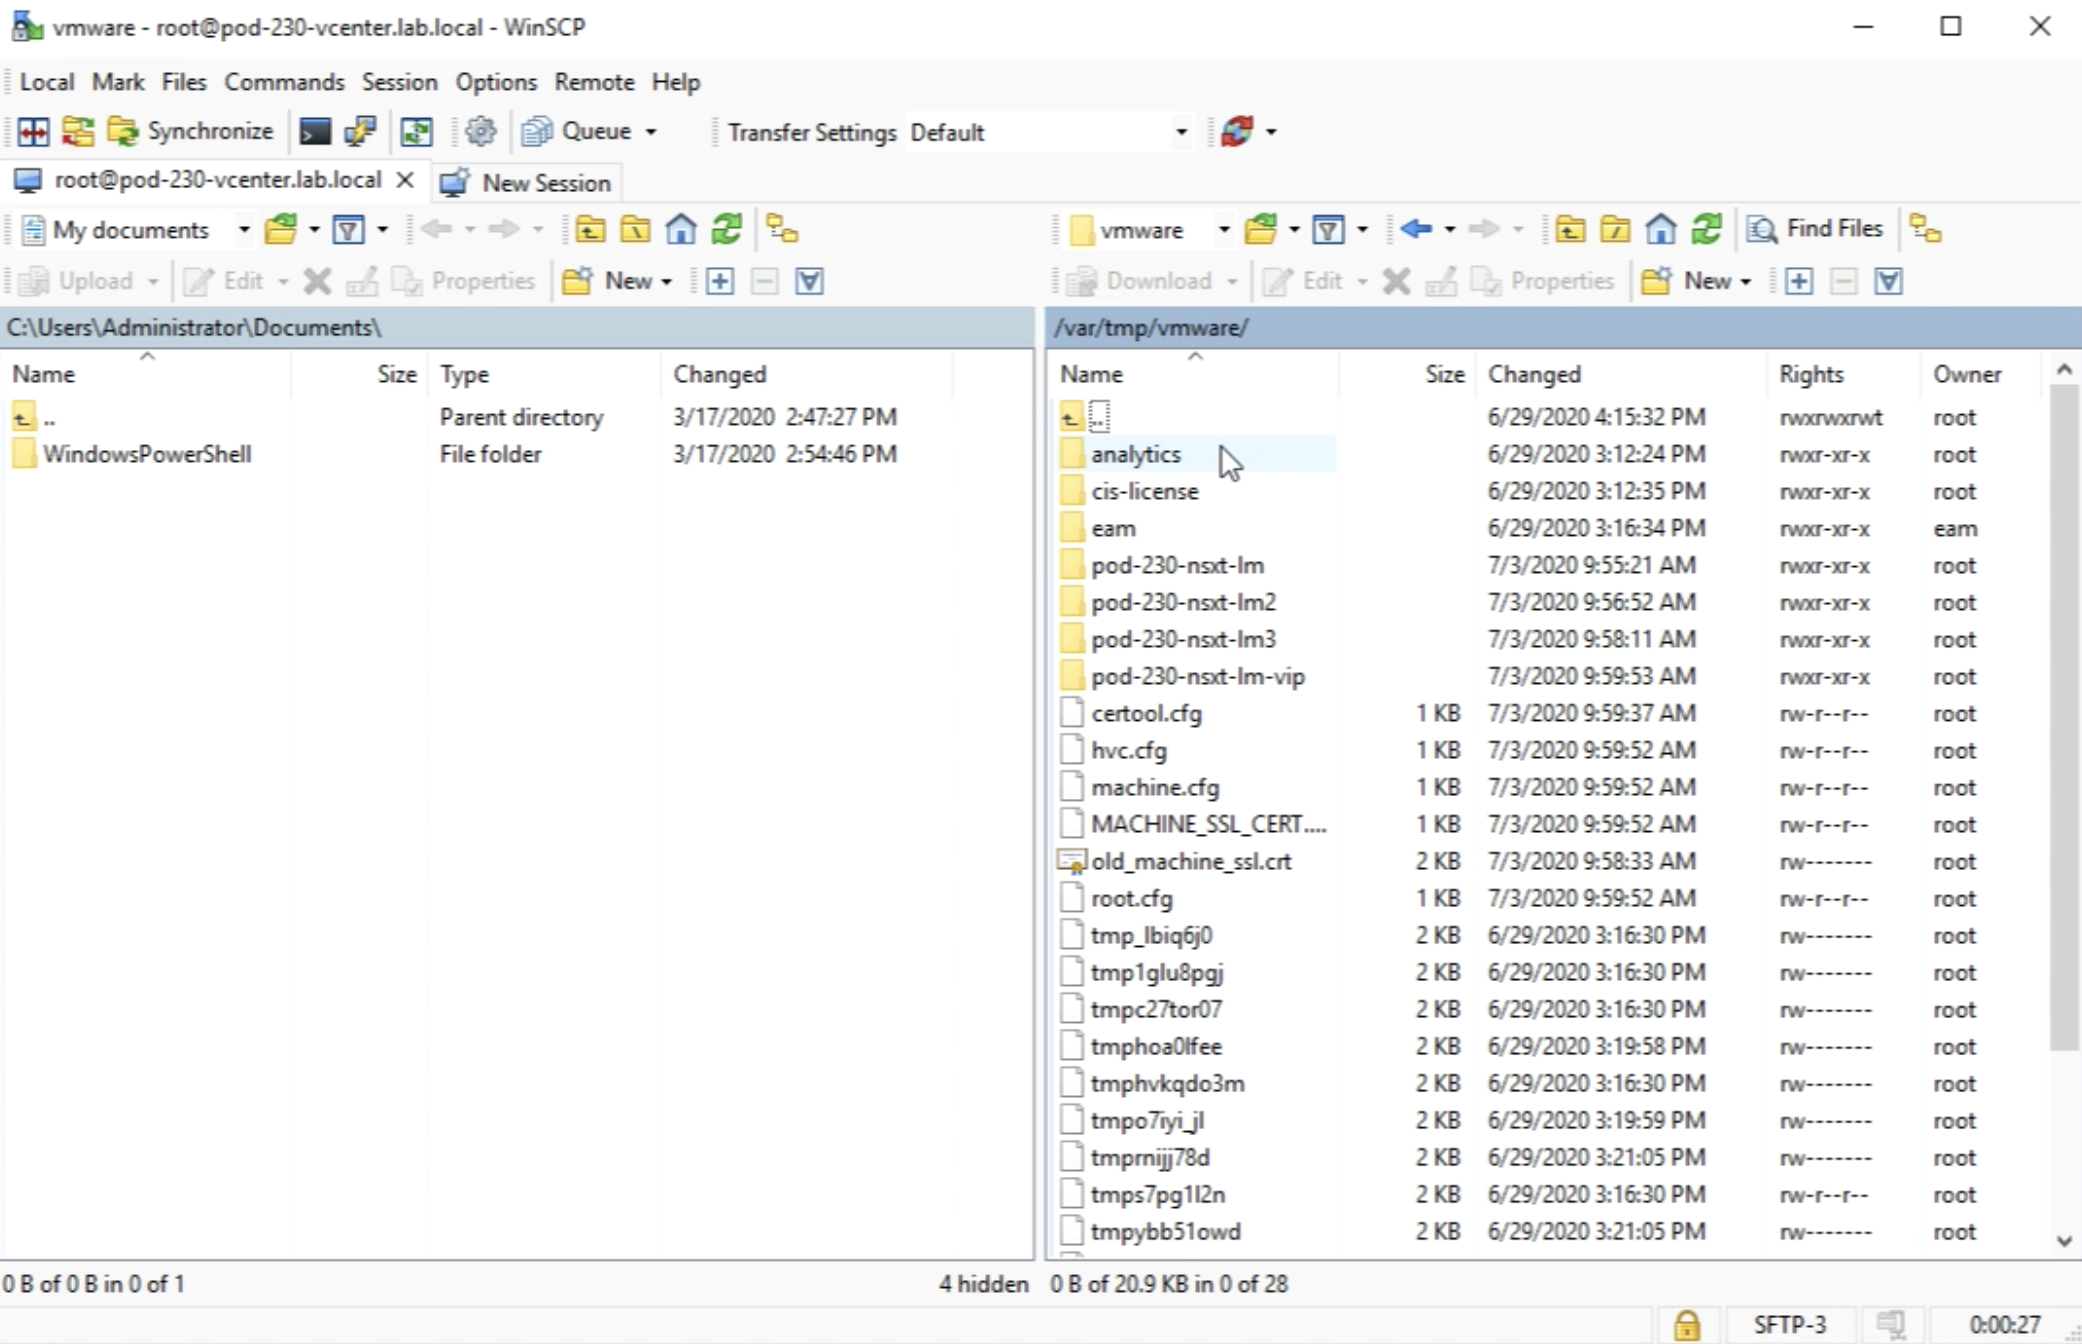
Task: Open the vmware remote directory dropdown
Action: click(1223, 230)
